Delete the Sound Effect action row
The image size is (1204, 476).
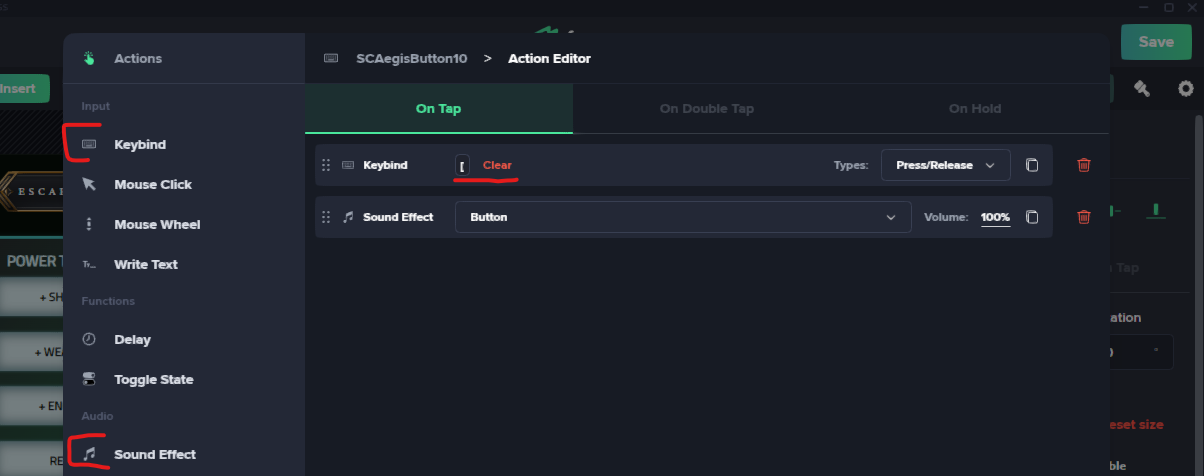(1084, 217)
